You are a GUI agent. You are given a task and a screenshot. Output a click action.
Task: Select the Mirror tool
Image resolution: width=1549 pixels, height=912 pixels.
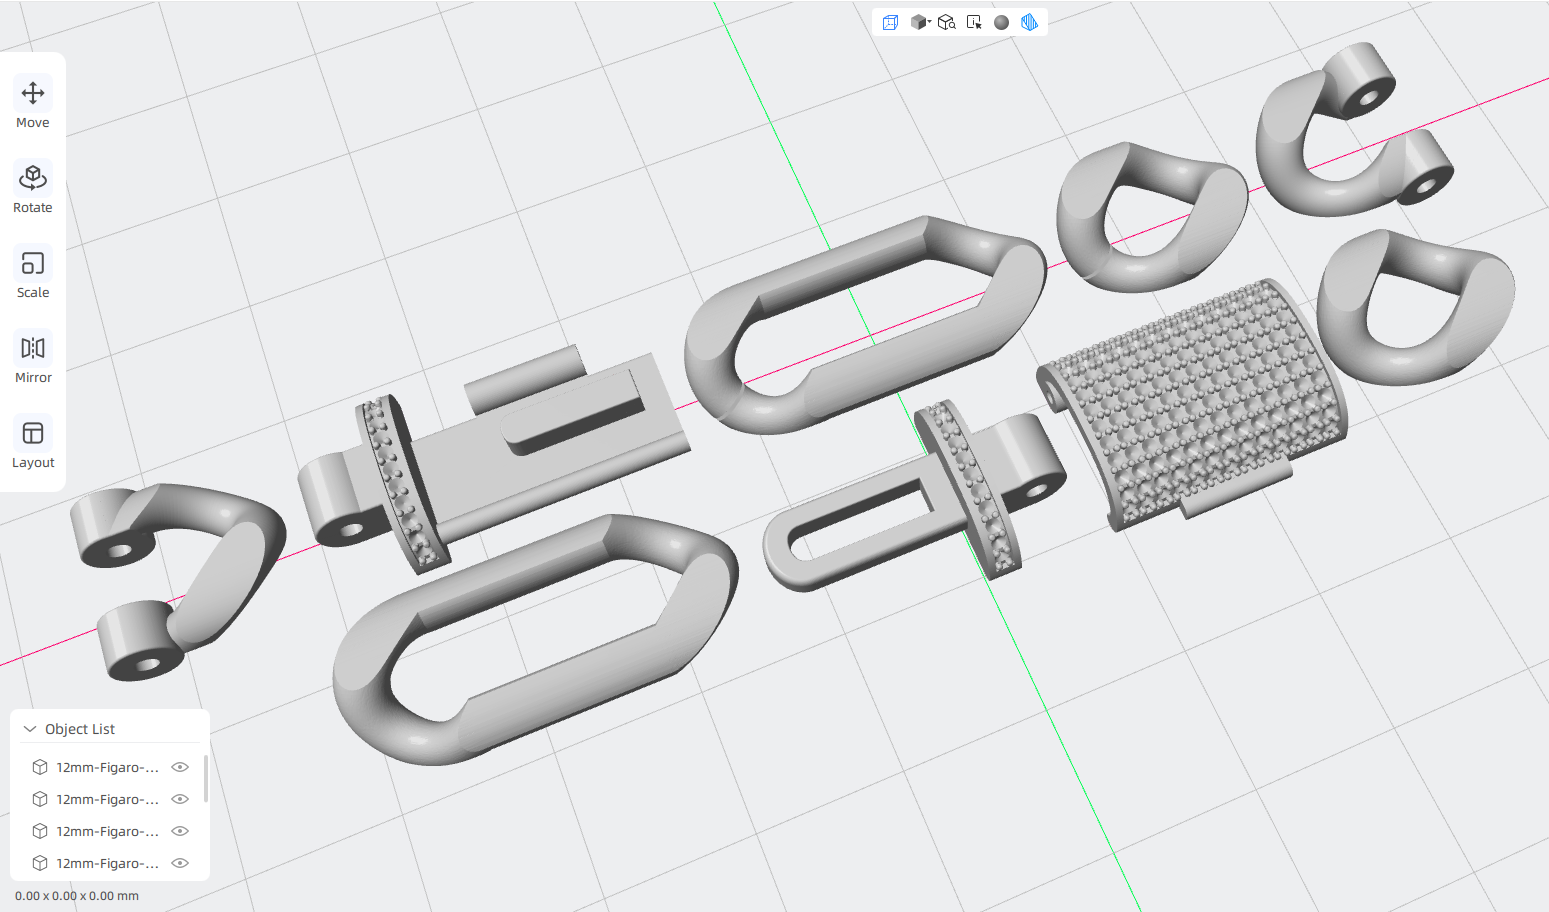33,359
